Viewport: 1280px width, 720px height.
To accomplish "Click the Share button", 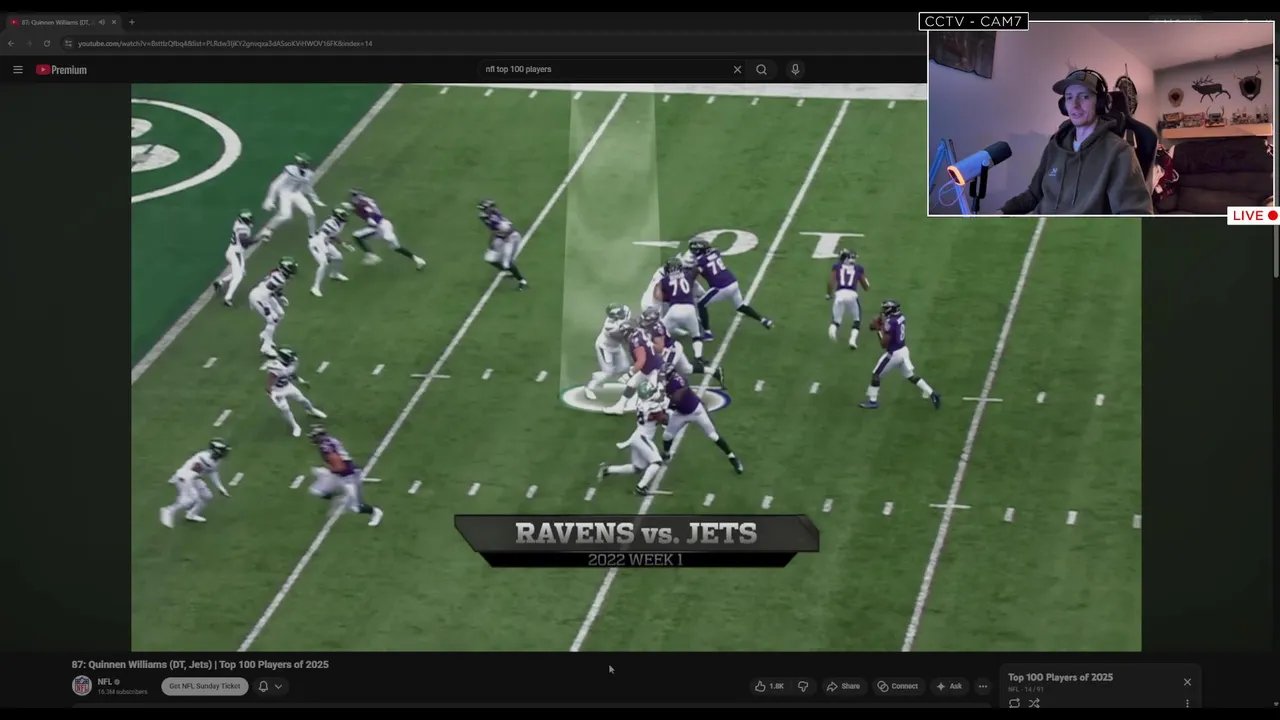I will pos(843,686).
